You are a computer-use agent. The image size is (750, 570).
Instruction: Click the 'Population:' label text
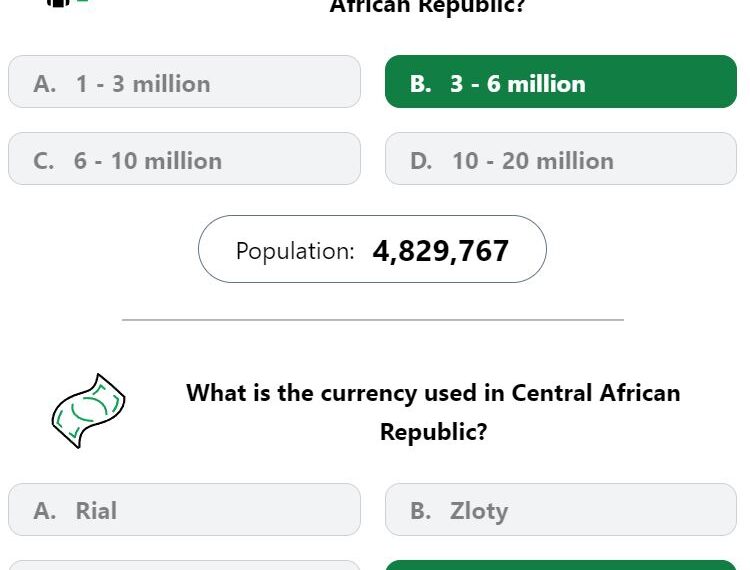tap(295, 251)
